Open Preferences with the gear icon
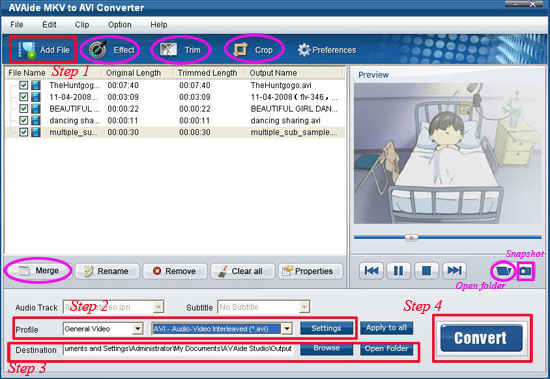 point(327,50)
